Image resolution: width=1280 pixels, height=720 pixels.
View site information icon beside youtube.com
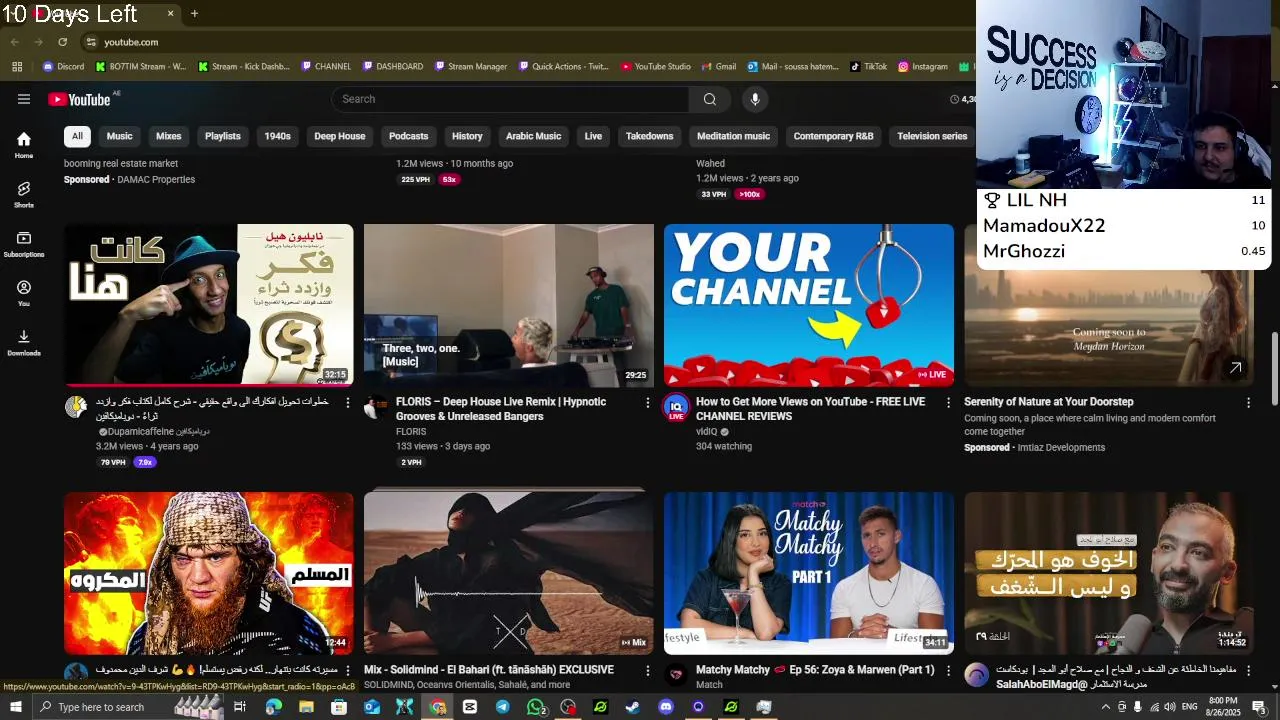(x=91, y=42)
